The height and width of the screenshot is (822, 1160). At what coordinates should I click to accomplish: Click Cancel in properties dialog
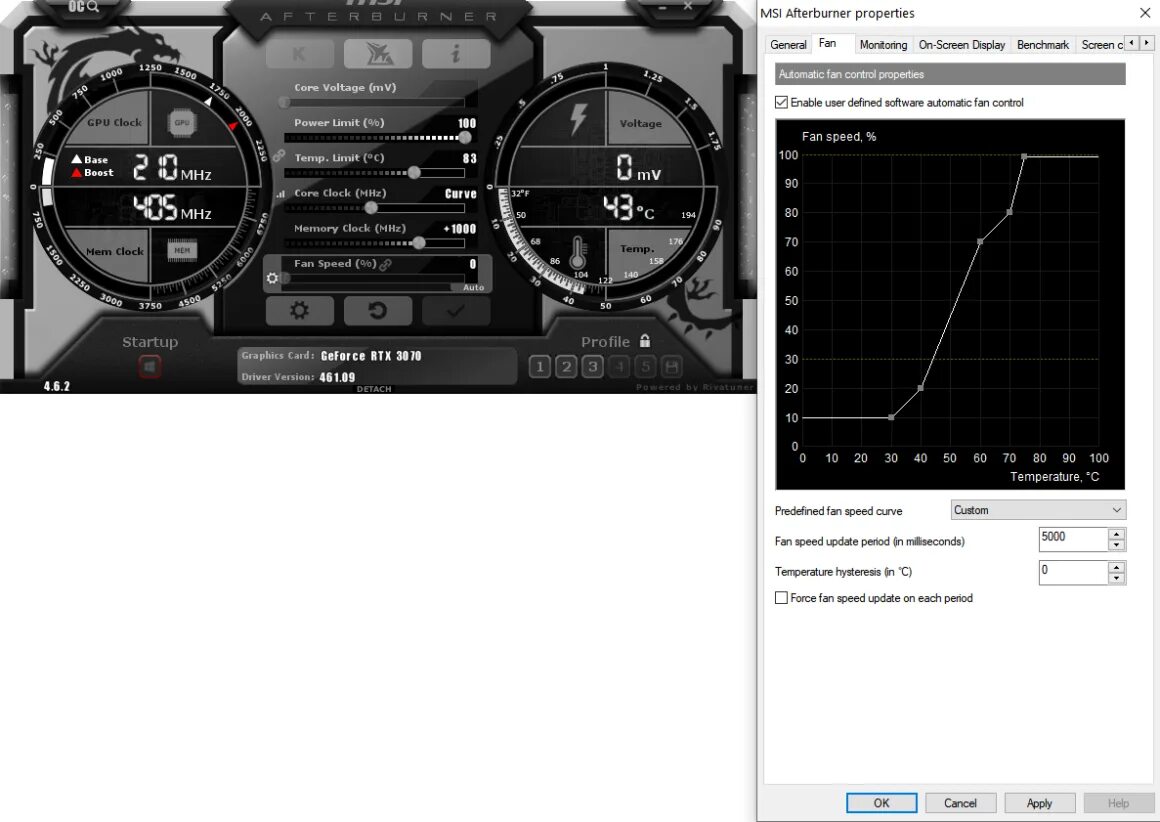coord(960,803)
